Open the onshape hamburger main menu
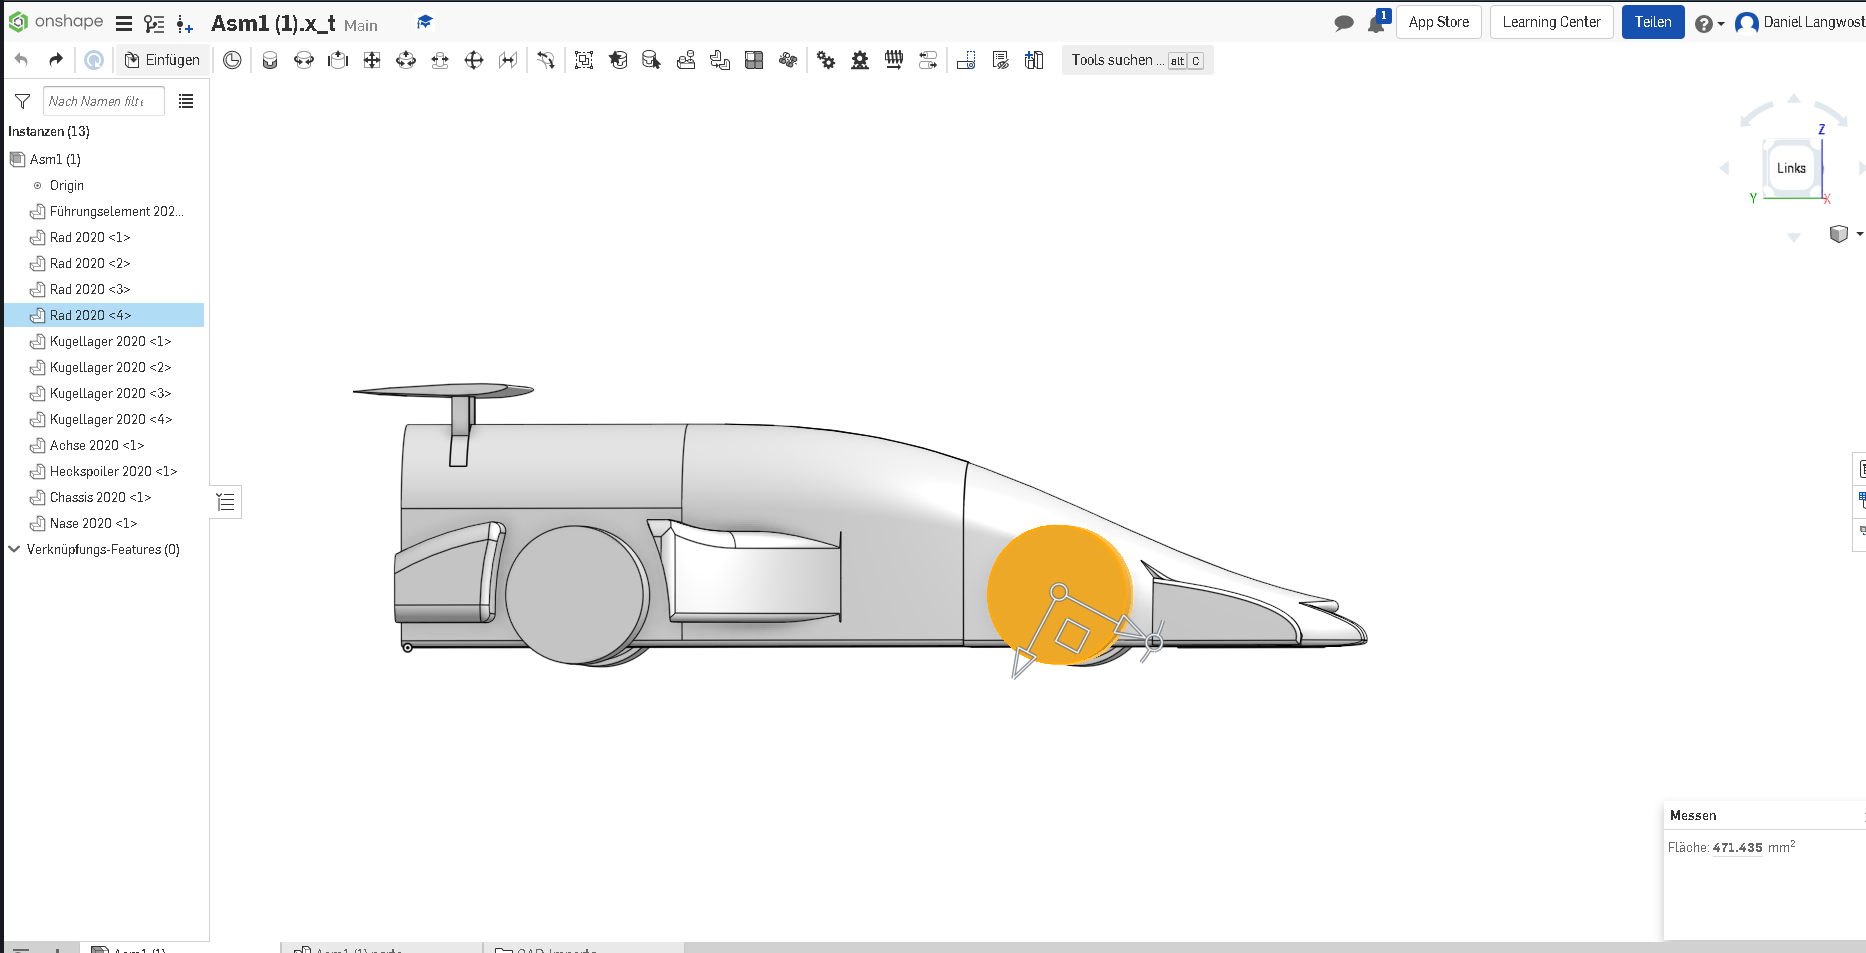1866x953 pixels. tap(124, 23)
